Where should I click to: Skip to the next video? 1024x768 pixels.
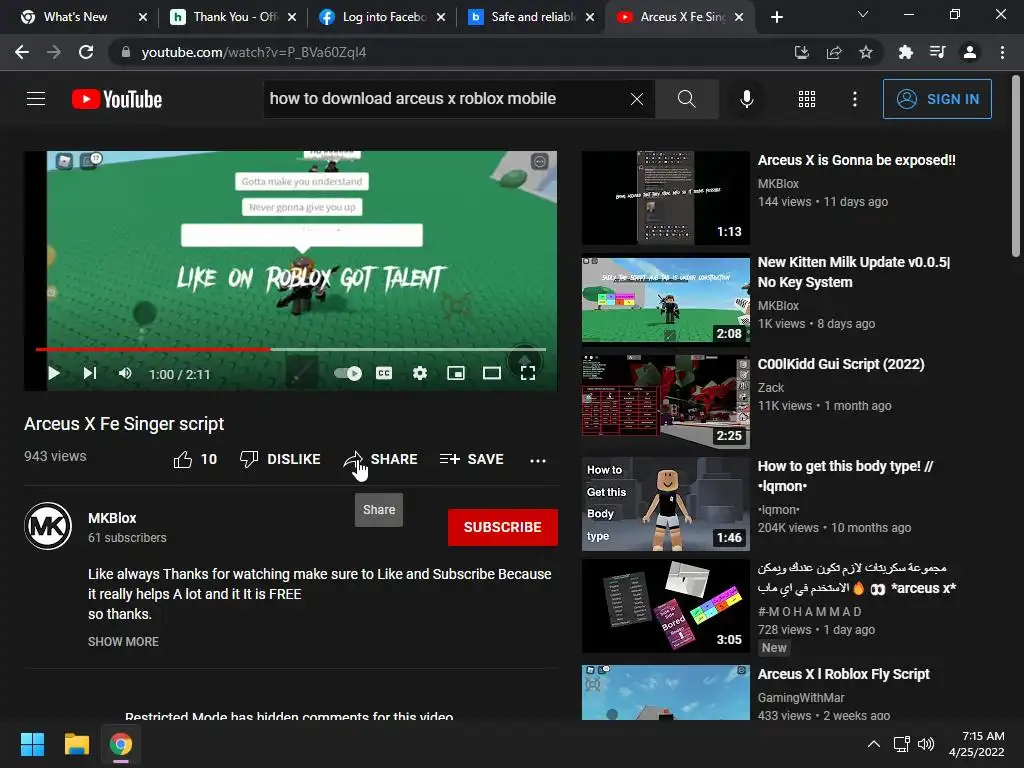coord(90,373)
